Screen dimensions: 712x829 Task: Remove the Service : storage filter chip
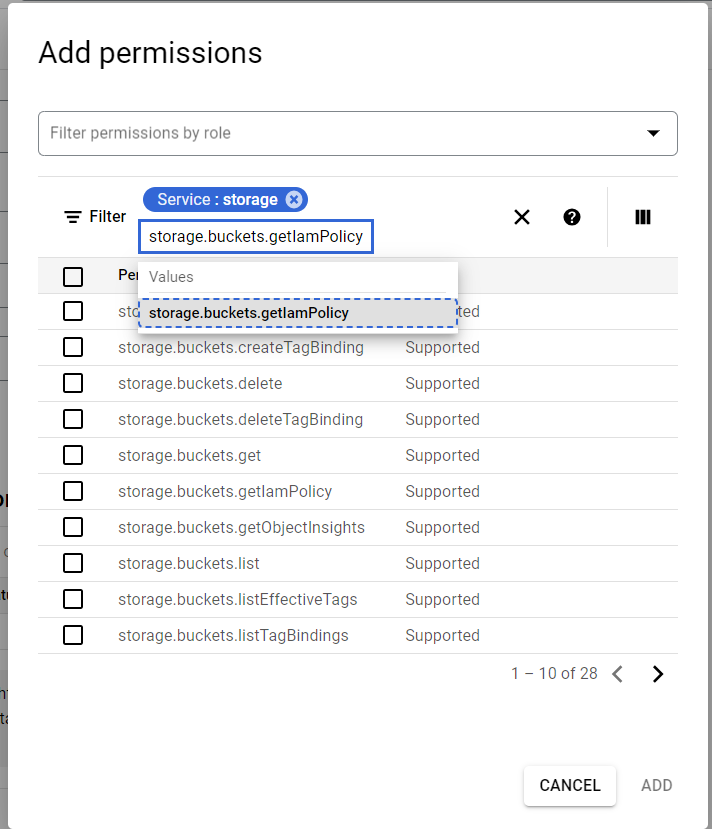click(x=294, y=199)
